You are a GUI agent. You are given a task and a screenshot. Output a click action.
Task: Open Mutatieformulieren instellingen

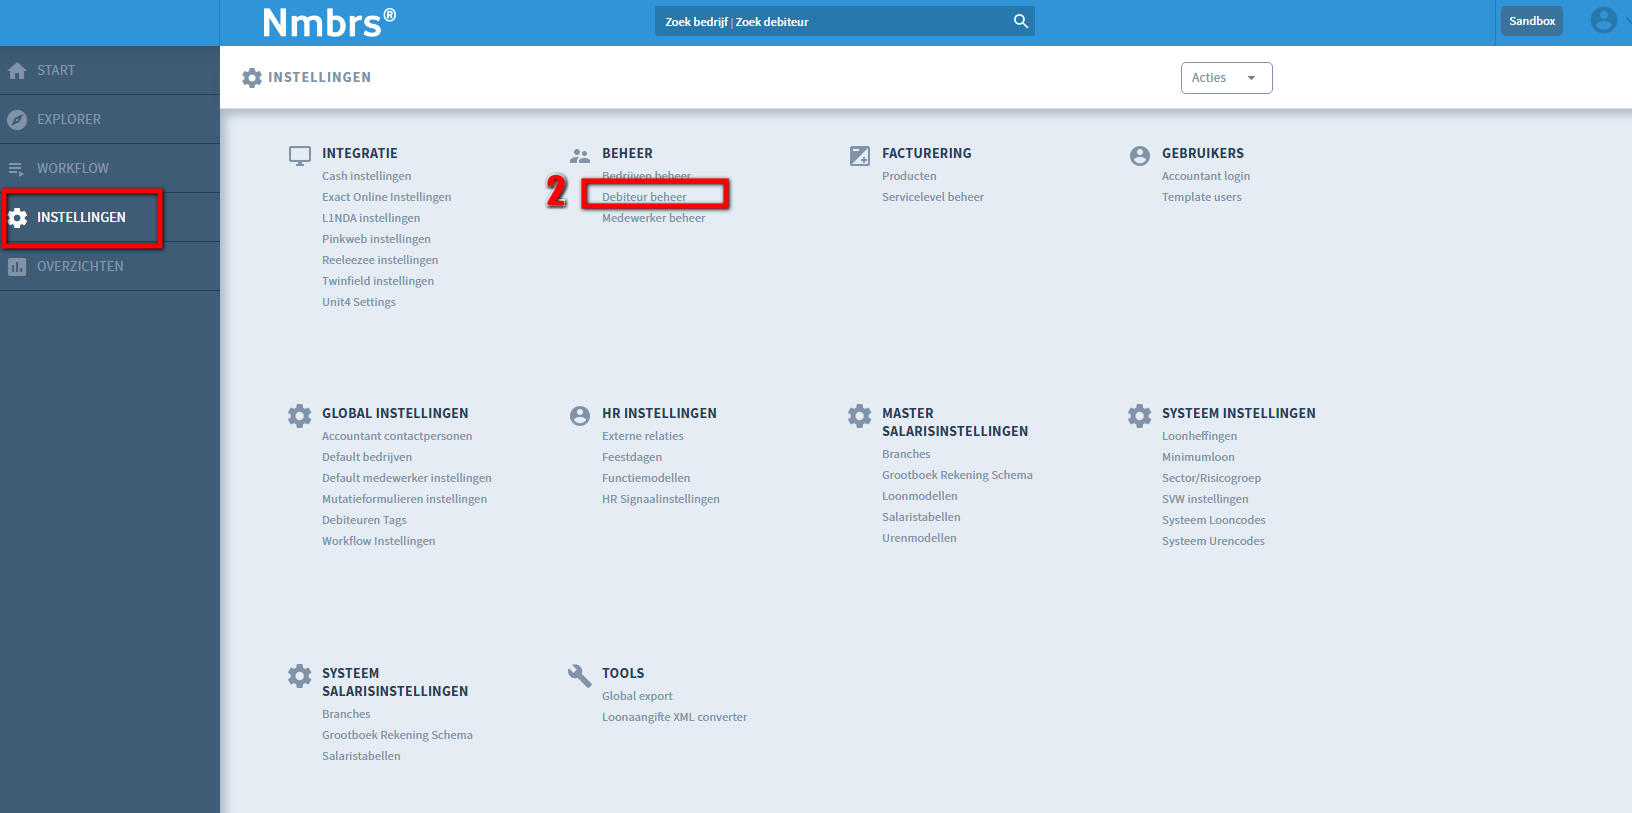click(404, 499)
